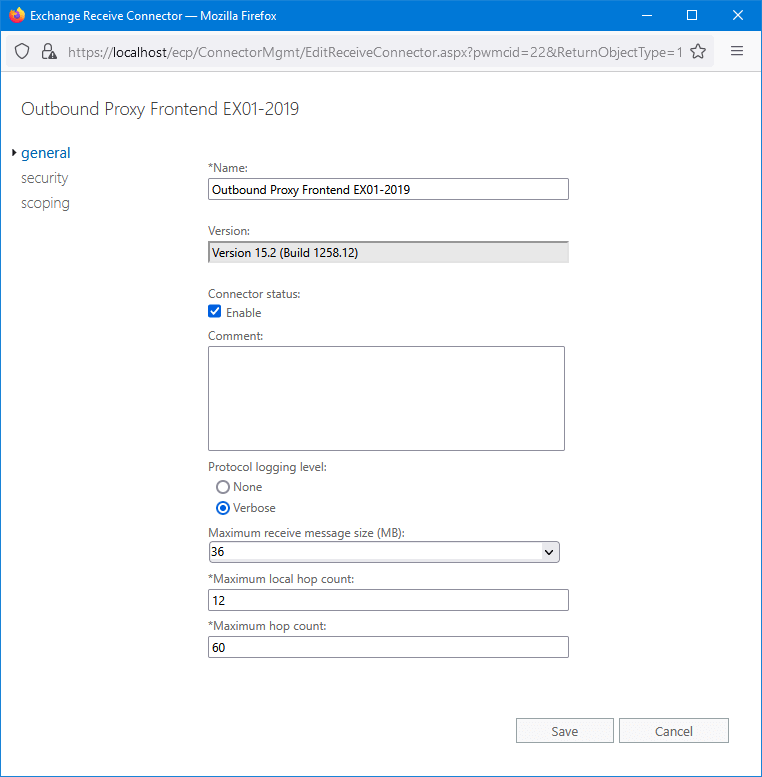Toggle the Enable connector status checkbox
The height and width of the screenshot is (777, 762).
point(215,312)
